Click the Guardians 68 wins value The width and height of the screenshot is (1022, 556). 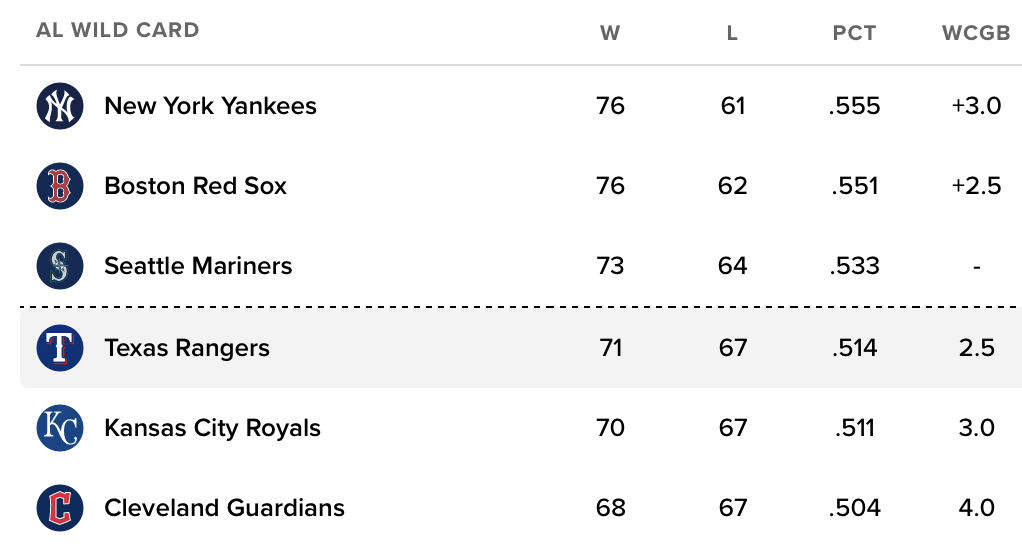[x=610, y=508]
